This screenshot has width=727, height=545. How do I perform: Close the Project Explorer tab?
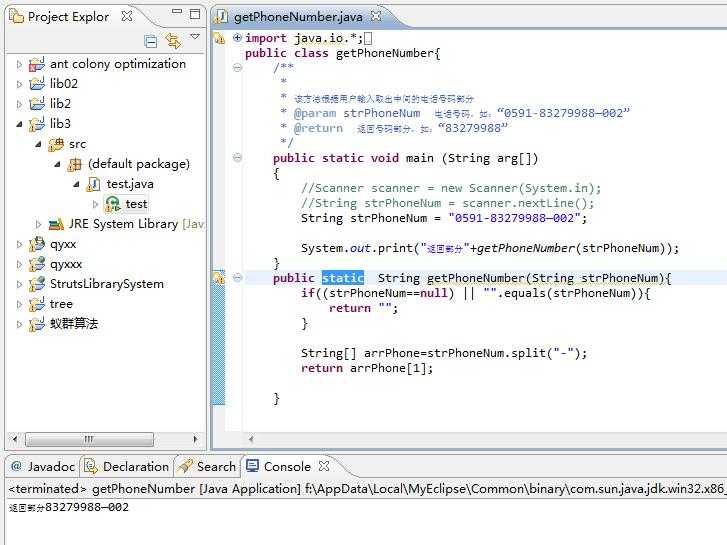click(127, 16)
